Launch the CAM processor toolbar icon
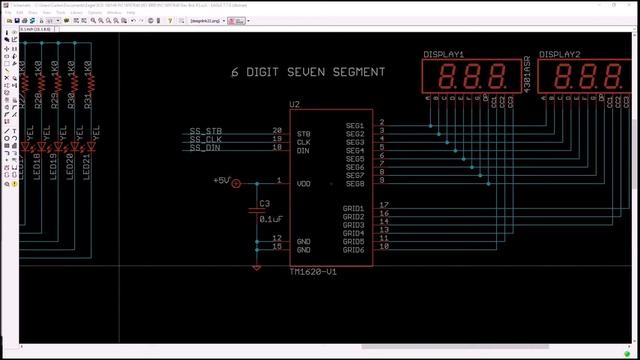The image size is (640, 360). pos(32,21)
